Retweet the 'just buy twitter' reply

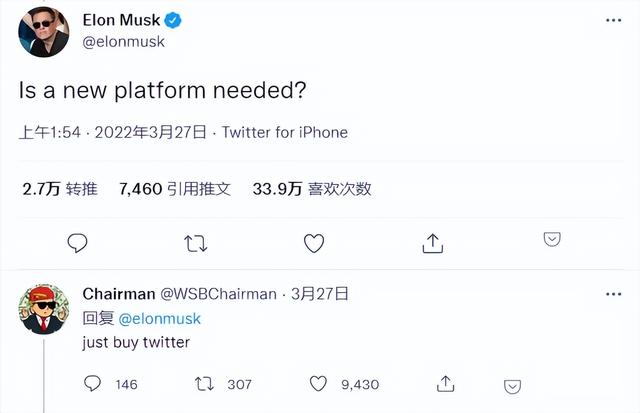[x=203, y=383]
